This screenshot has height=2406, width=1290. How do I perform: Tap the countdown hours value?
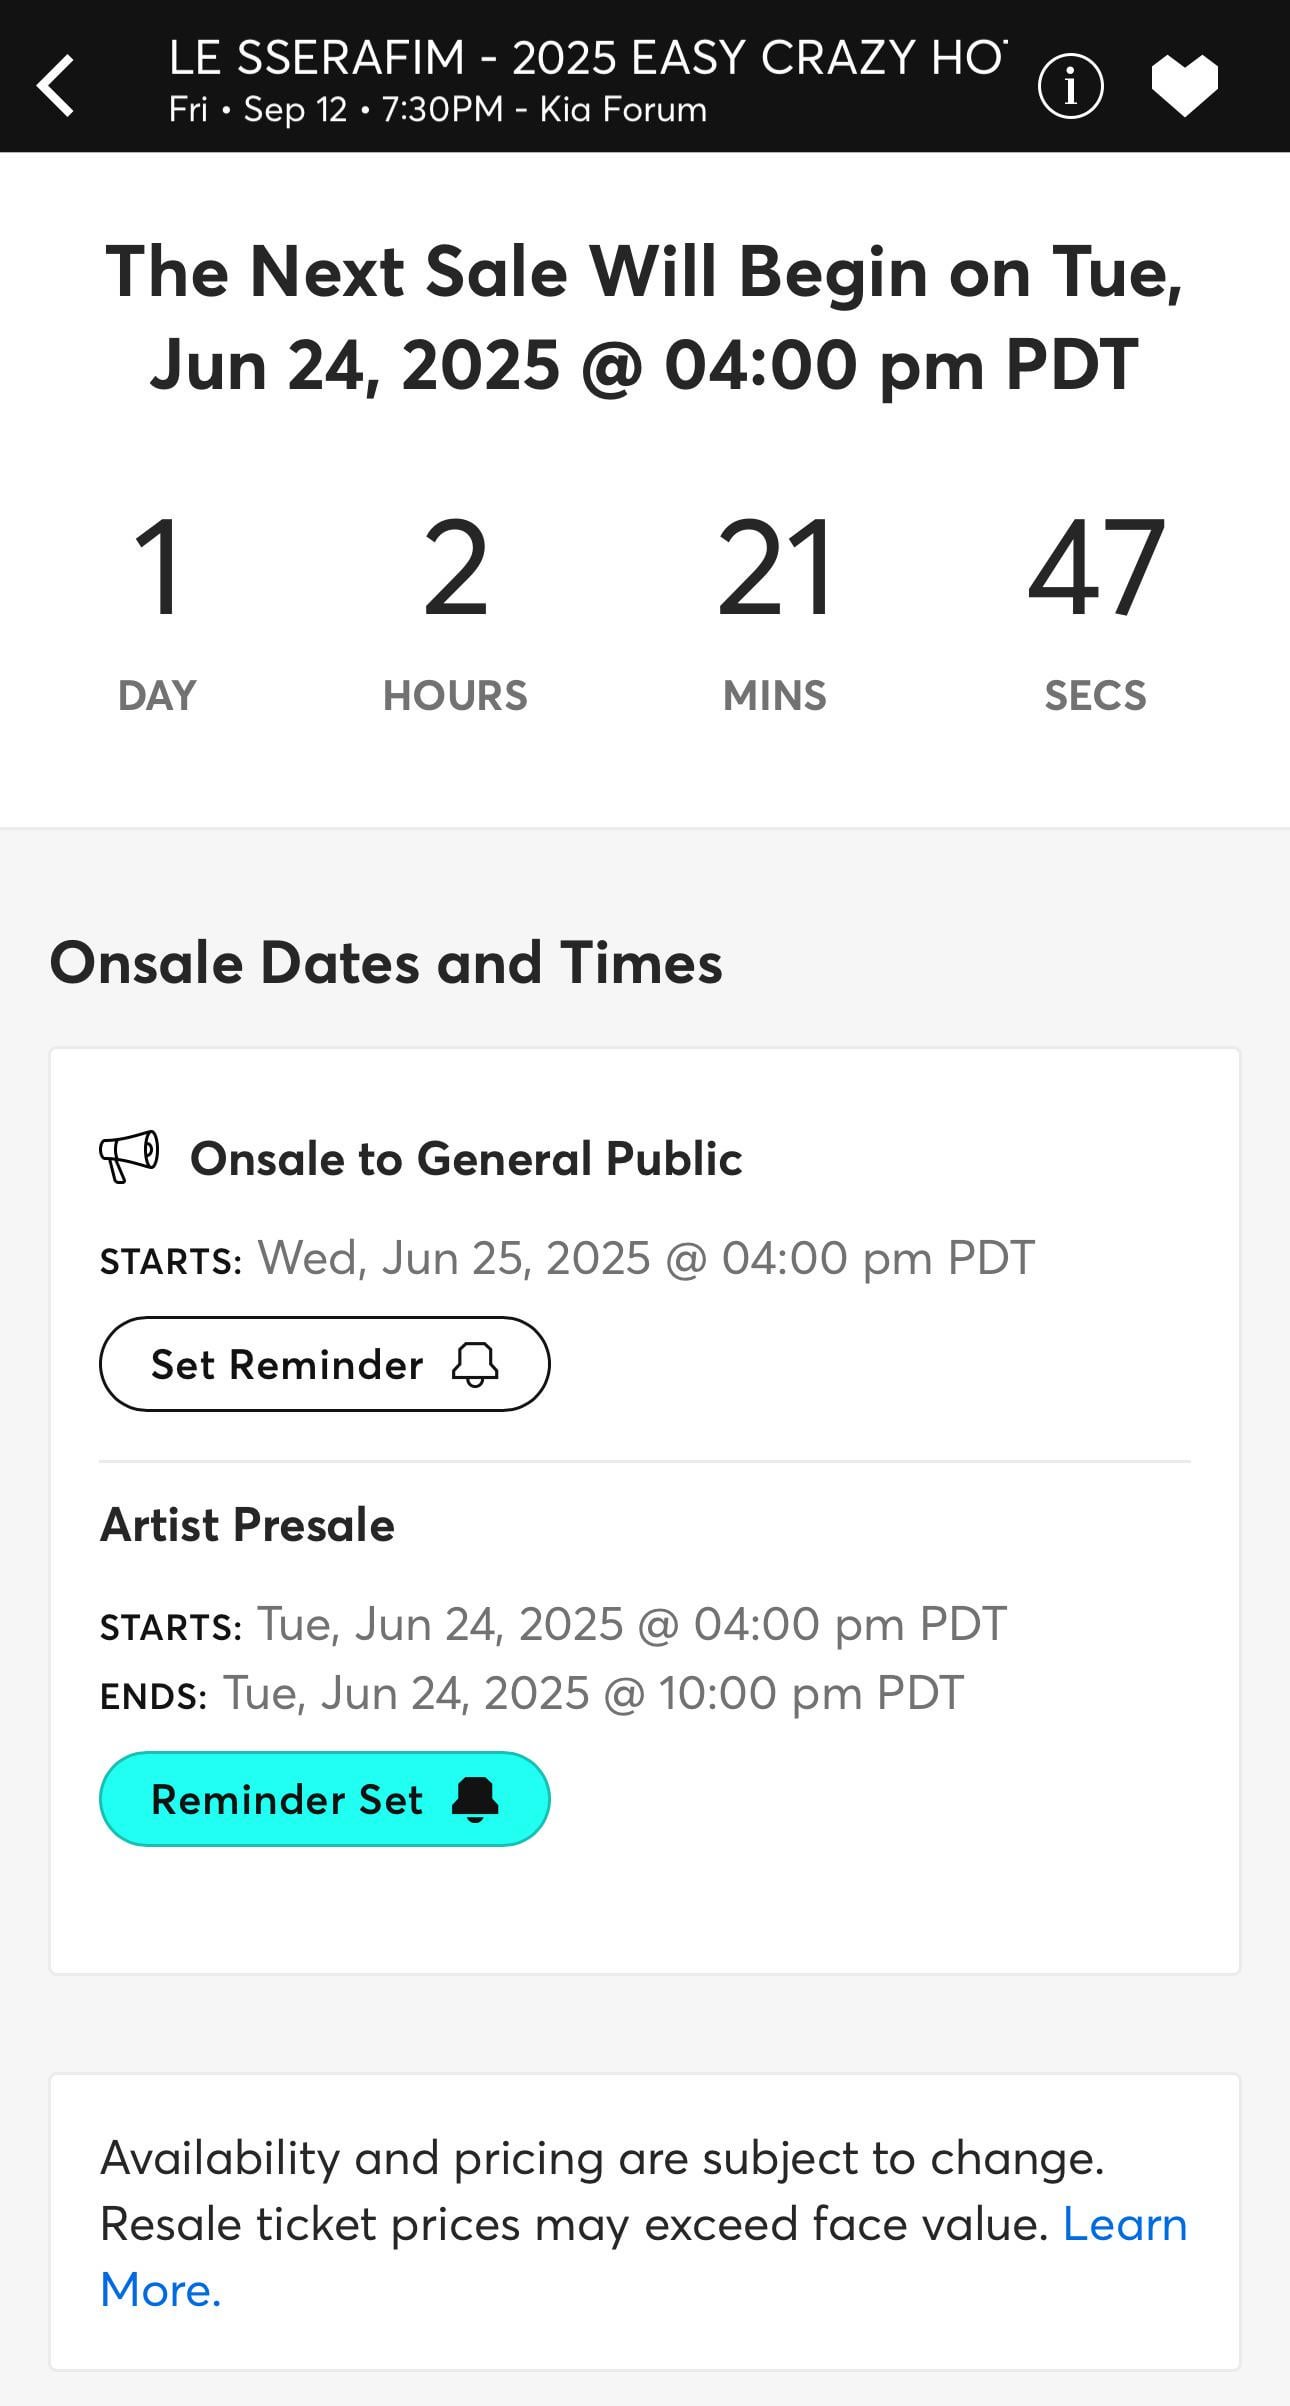point(455,567)
